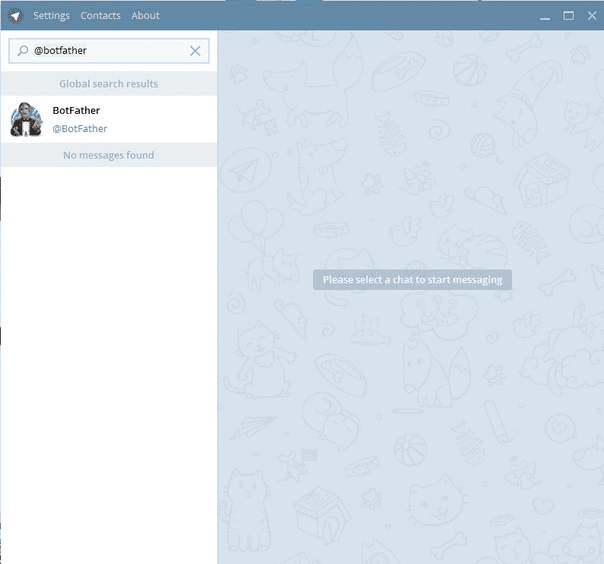The height and width of the screenshot is (564, 604).
Task: Open the BotFather chat by its bold name
Action: 76,110
